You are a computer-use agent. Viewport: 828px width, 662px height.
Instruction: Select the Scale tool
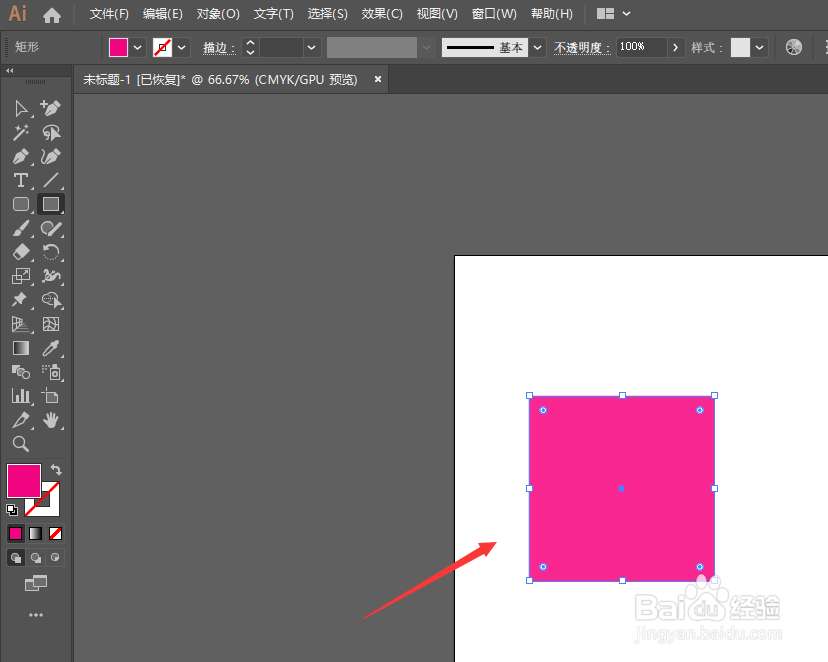[21, 276]
